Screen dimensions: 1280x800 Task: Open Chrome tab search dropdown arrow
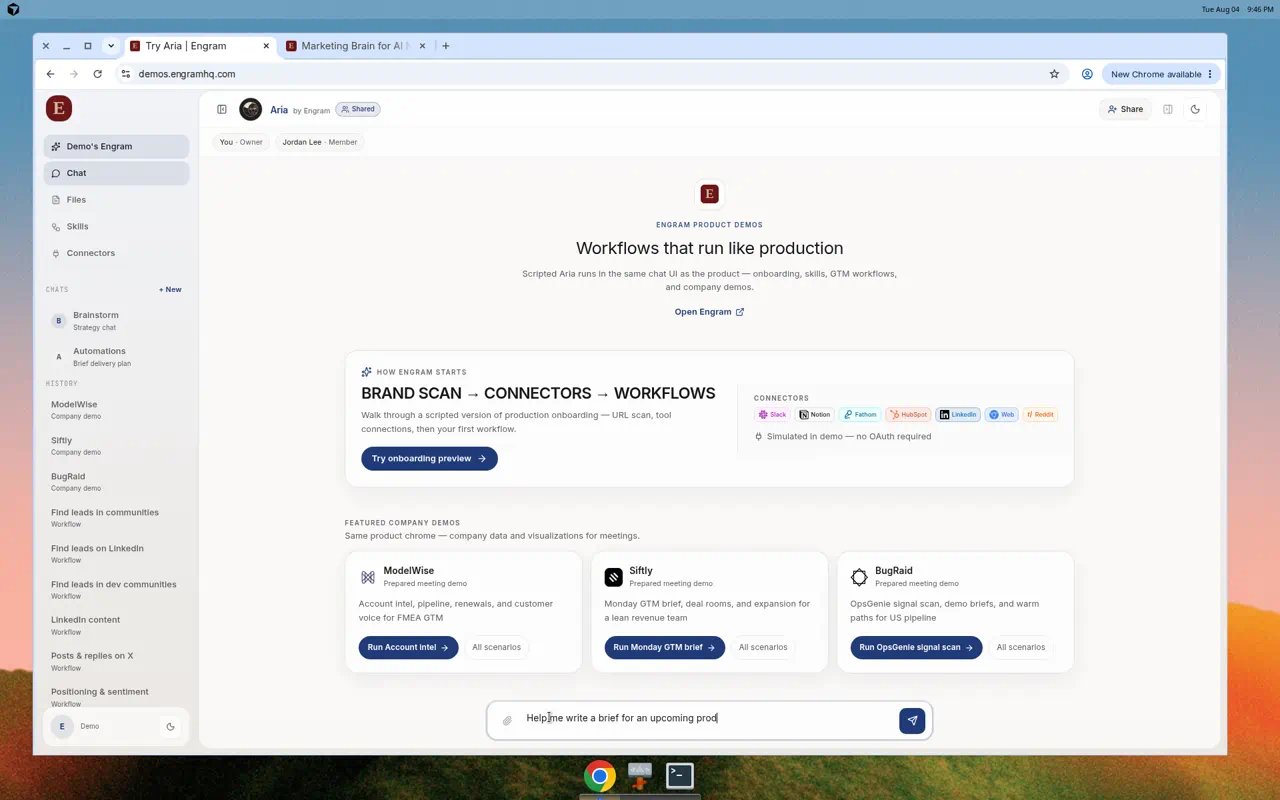[x=110, y=46]
